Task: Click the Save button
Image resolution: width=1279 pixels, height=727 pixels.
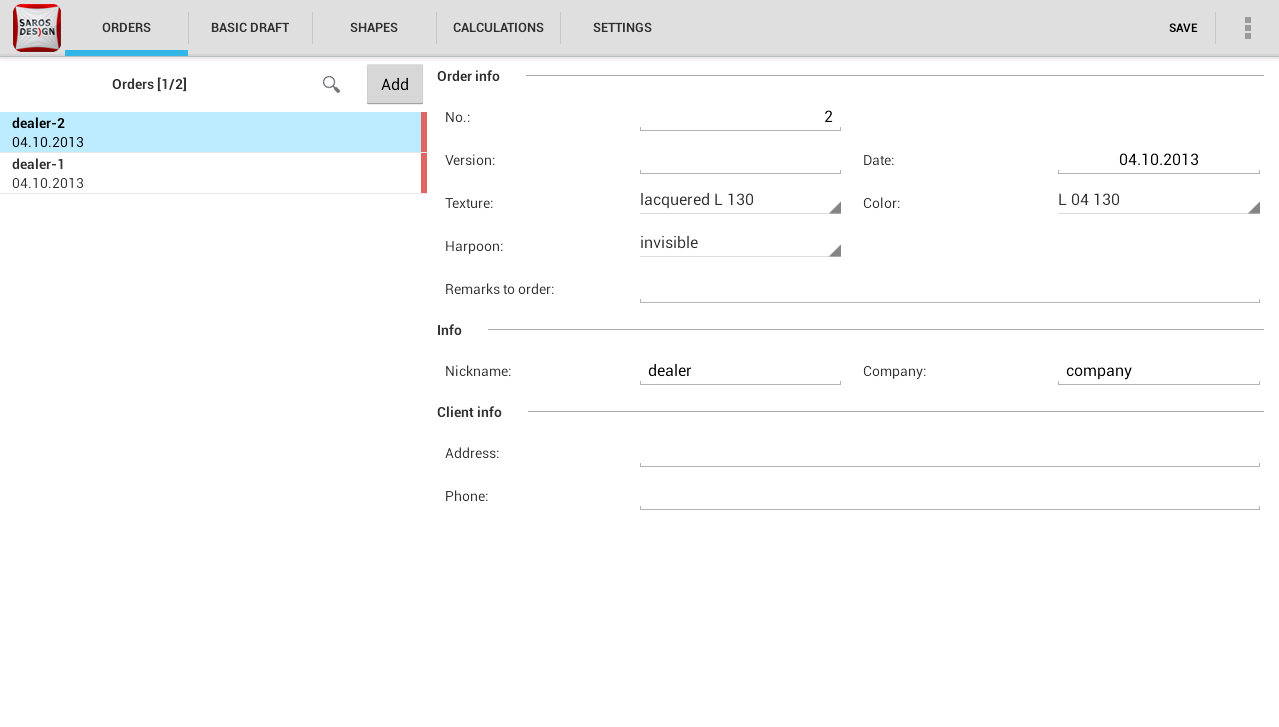Action: (x=1183, y=28)
